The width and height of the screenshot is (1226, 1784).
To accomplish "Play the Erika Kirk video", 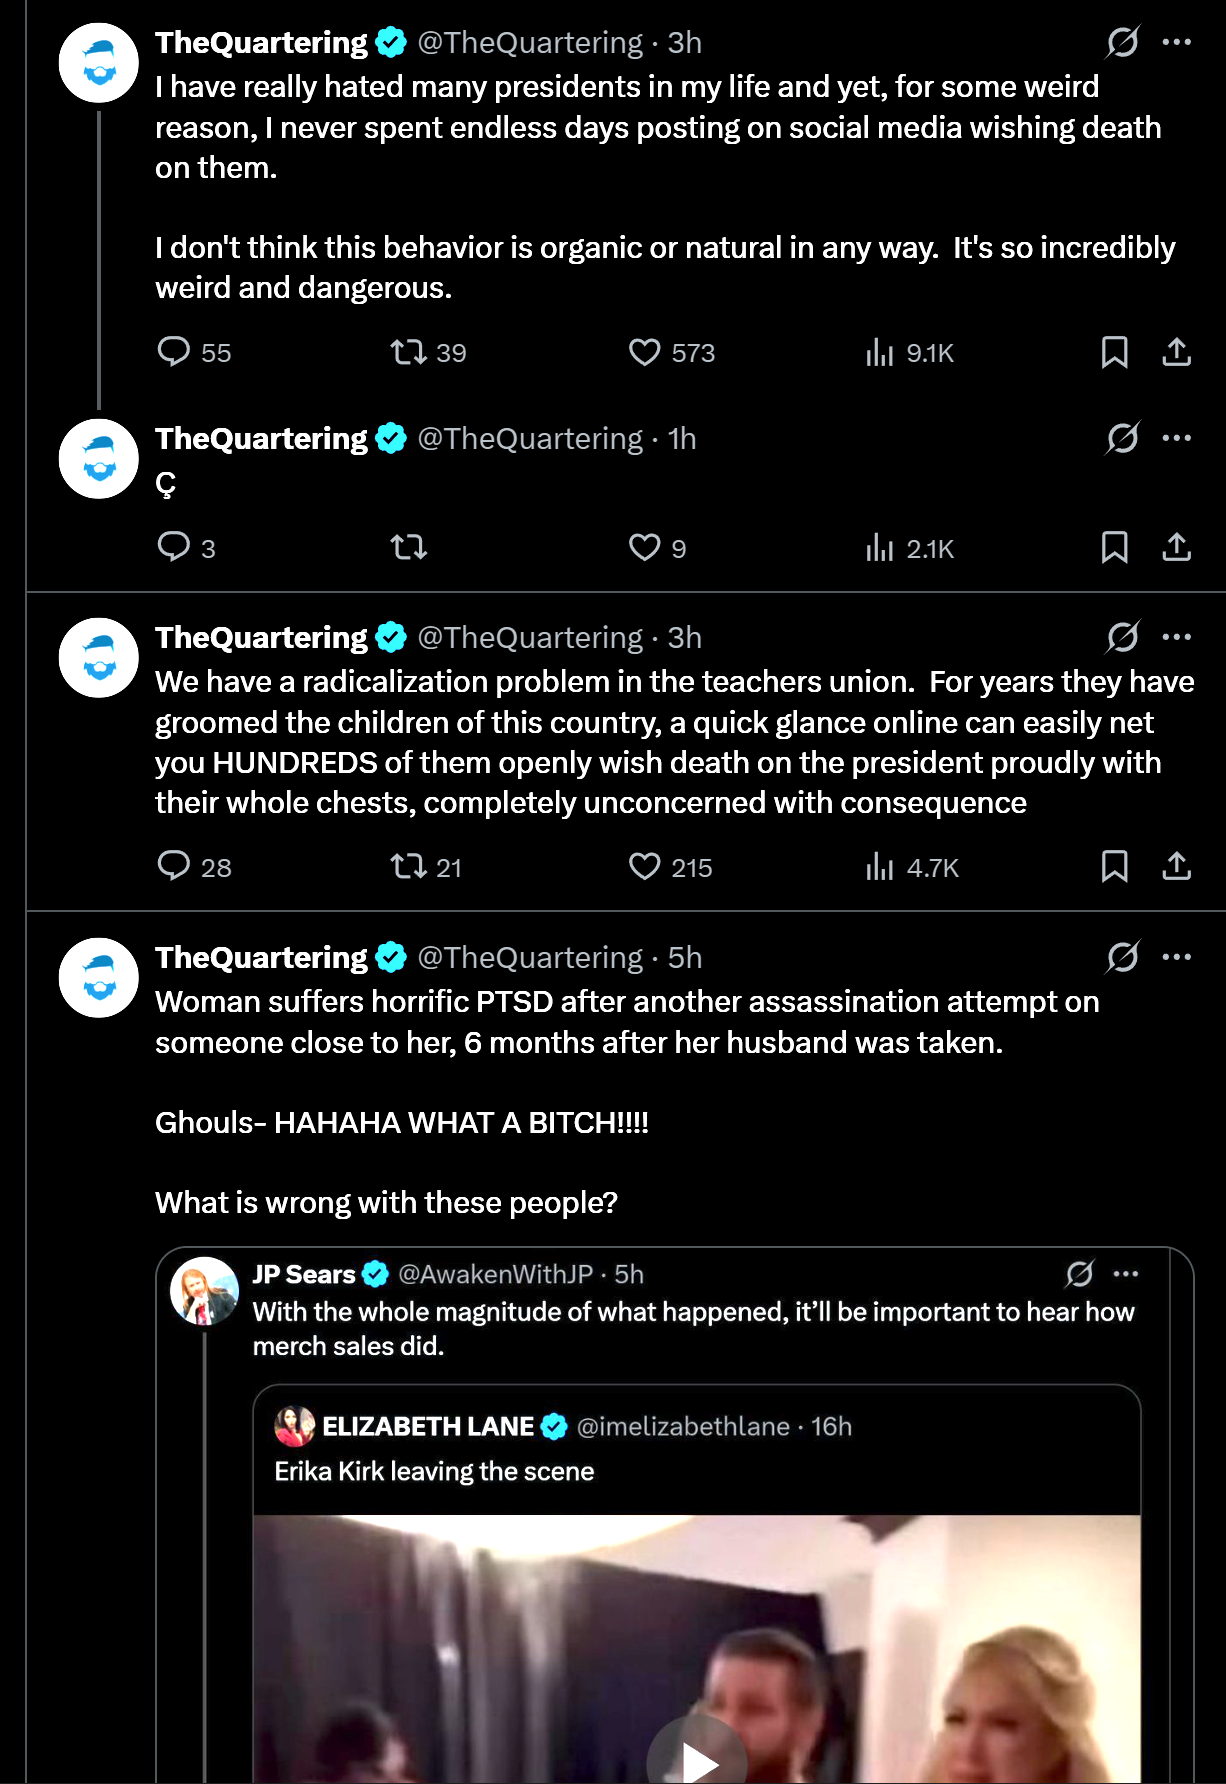I will 697,1760.
